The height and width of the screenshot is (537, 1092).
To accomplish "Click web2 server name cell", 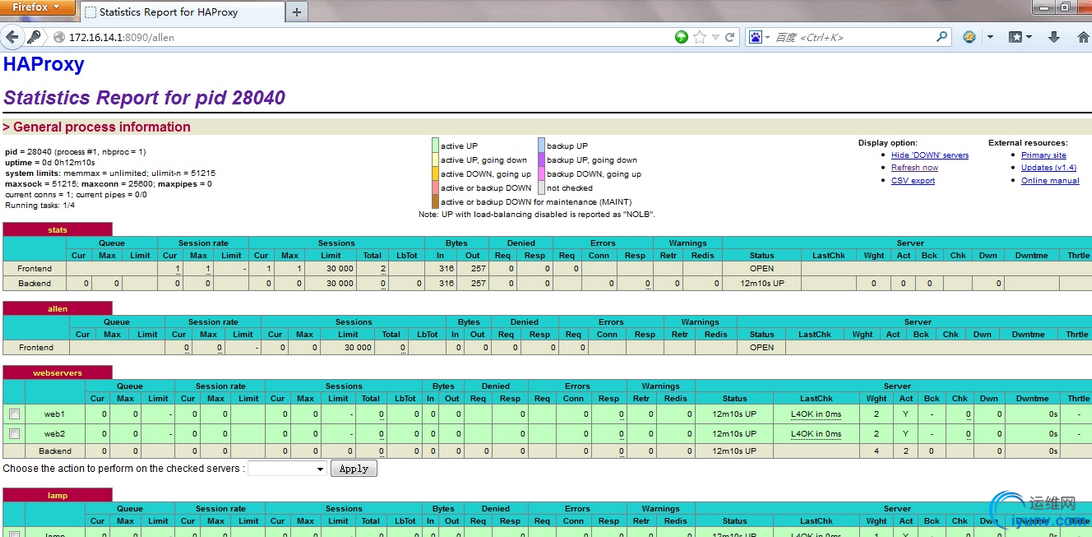I will (55, 433).
